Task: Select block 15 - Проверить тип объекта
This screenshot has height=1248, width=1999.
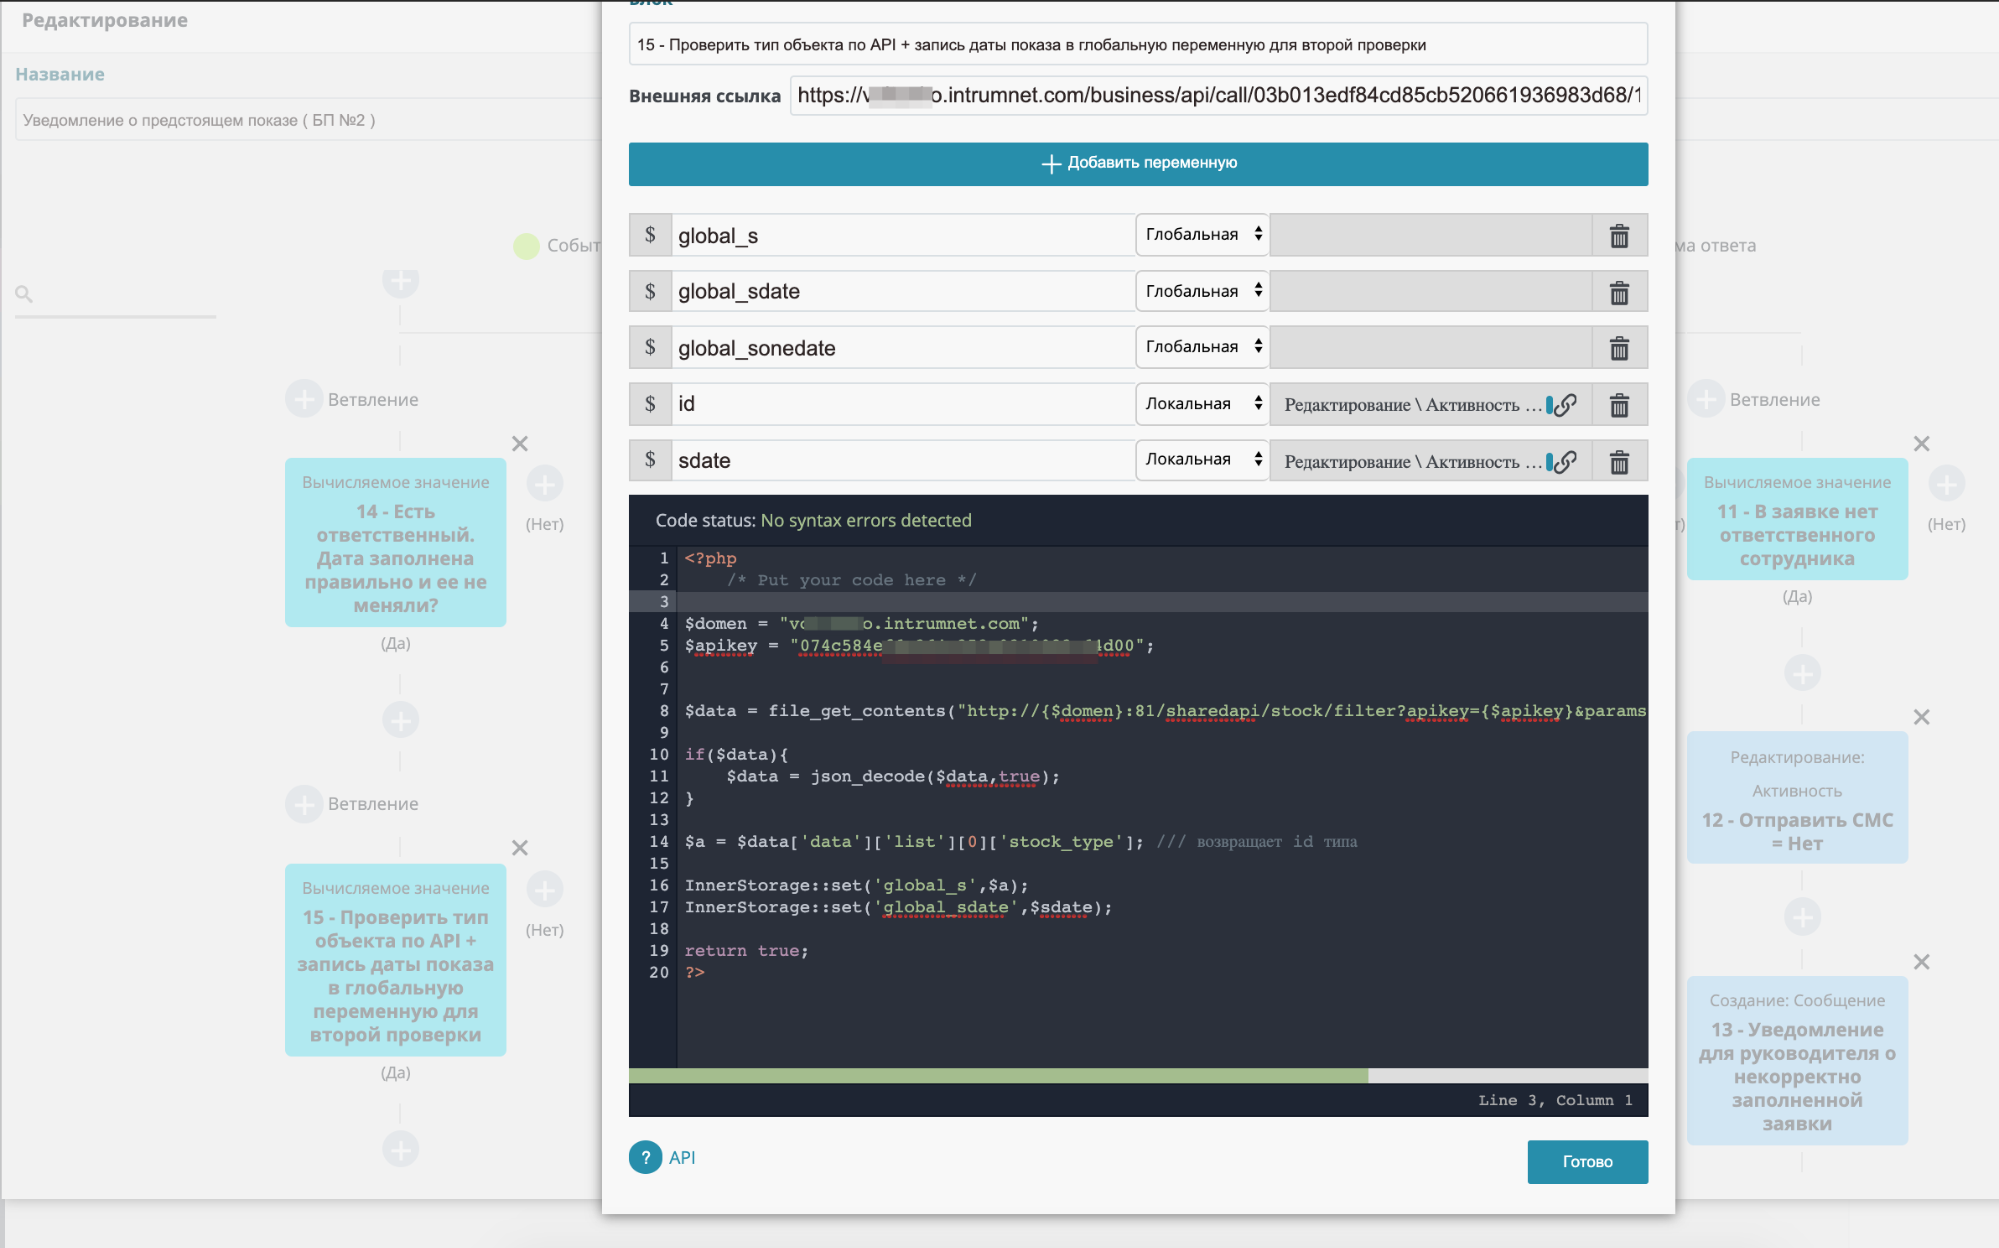Action: point(395,960)
